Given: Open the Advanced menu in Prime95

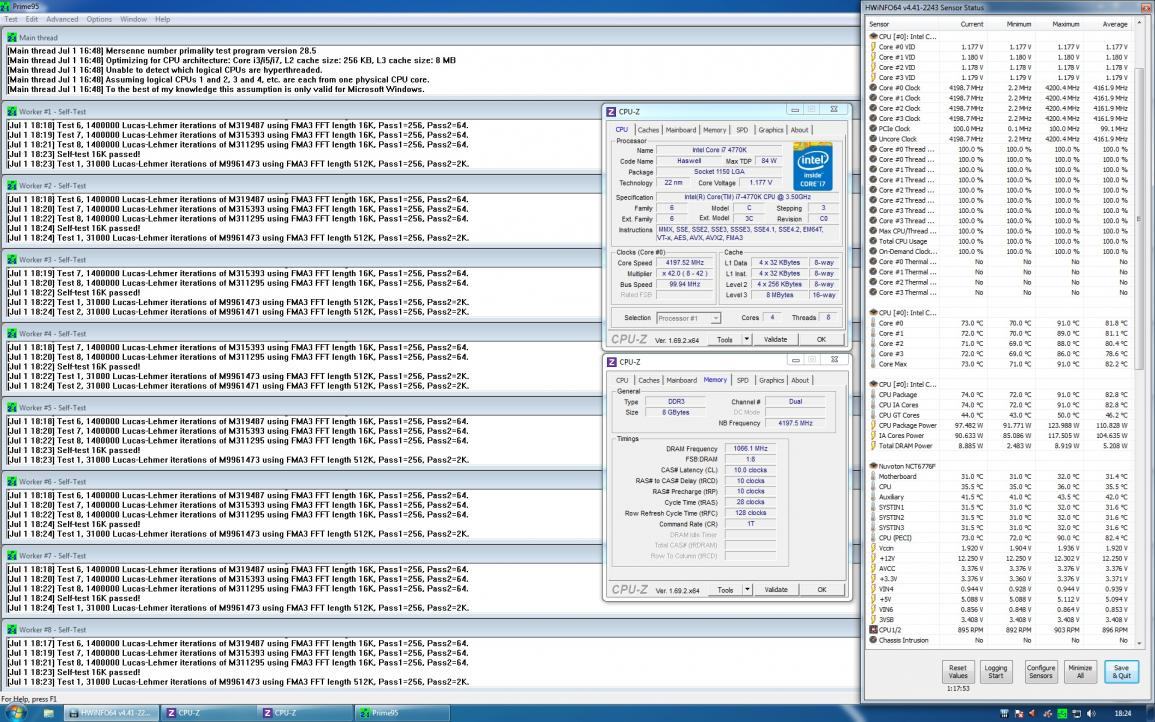Looking at the screenshot, I should point(62,19).
